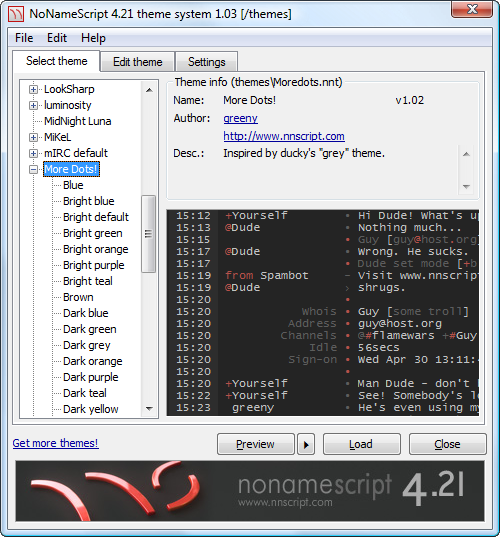Select the Dark purple scheme
The image size is (500, 537).
(91, 377)
